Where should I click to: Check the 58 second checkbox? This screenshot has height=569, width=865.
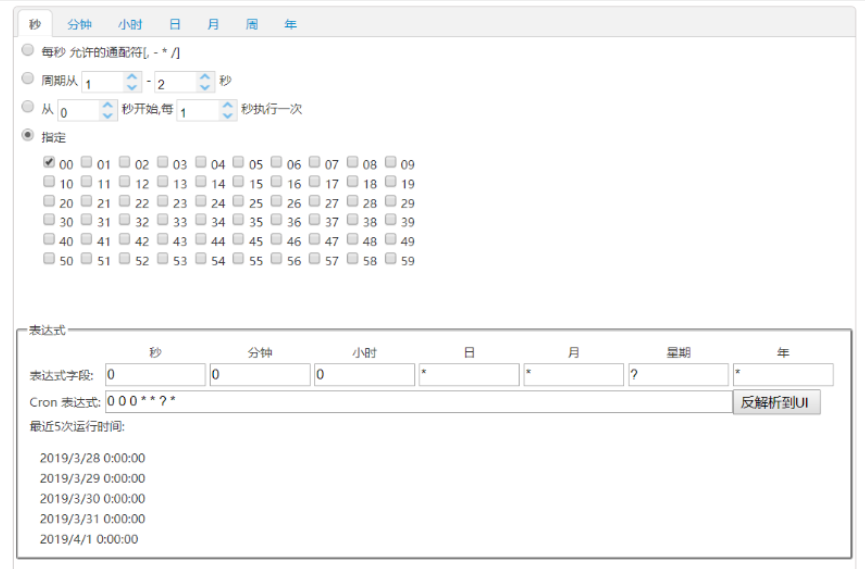click(353, 258)
